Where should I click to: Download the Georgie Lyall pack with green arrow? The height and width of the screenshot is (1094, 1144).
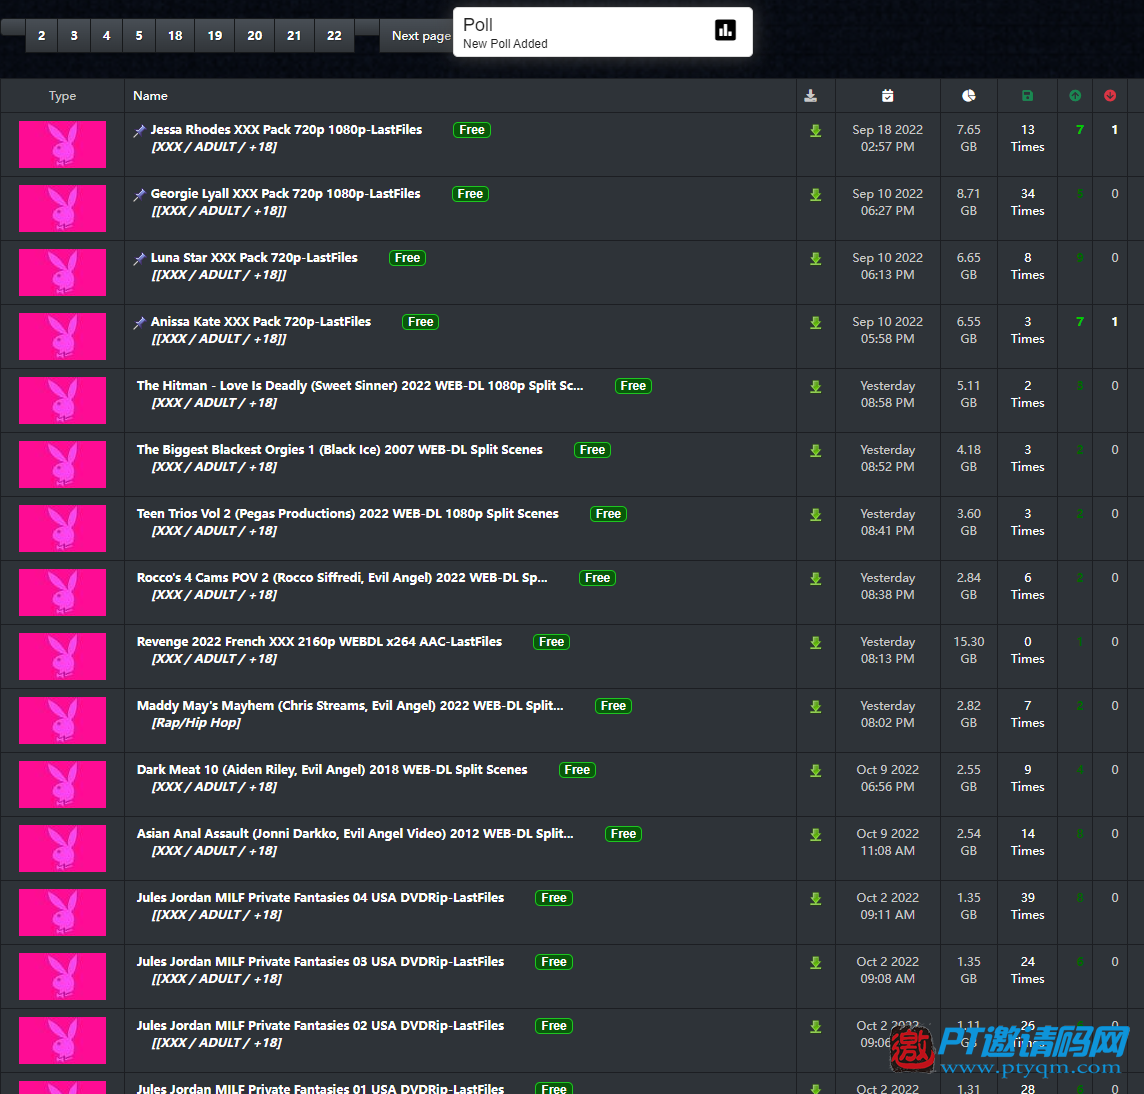[816, 195]
